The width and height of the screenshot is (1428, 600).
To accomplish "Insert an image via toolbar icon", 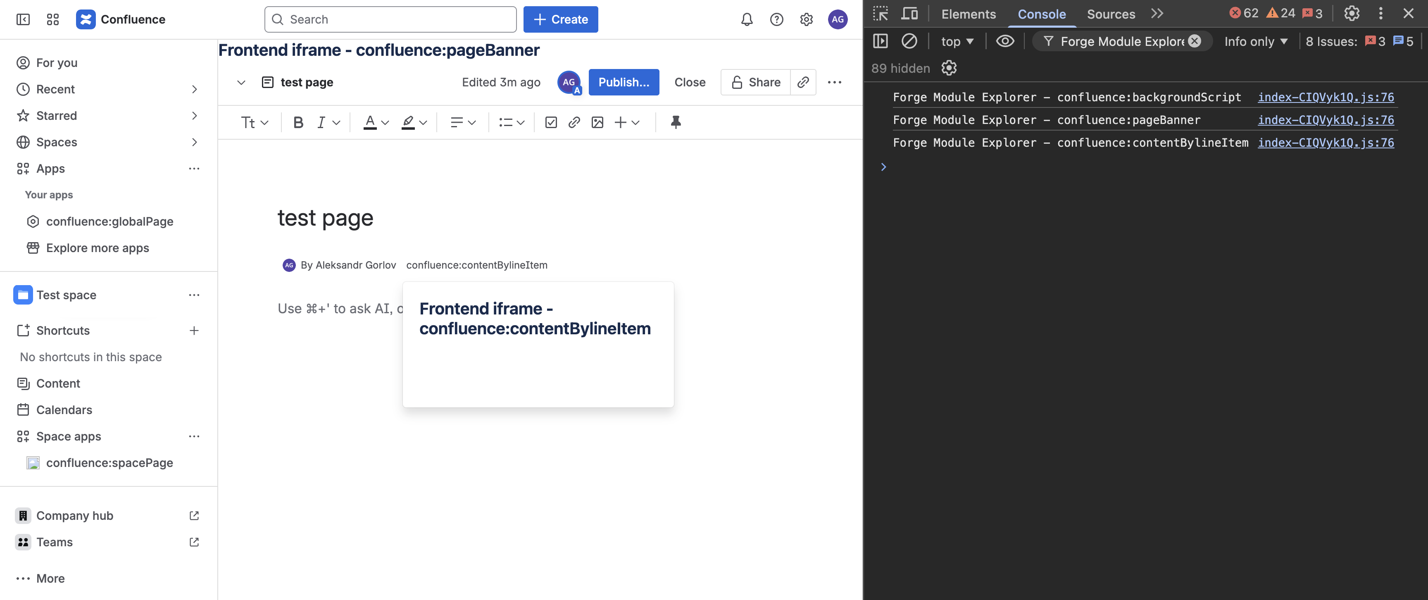I will click(x=597, y=122).
